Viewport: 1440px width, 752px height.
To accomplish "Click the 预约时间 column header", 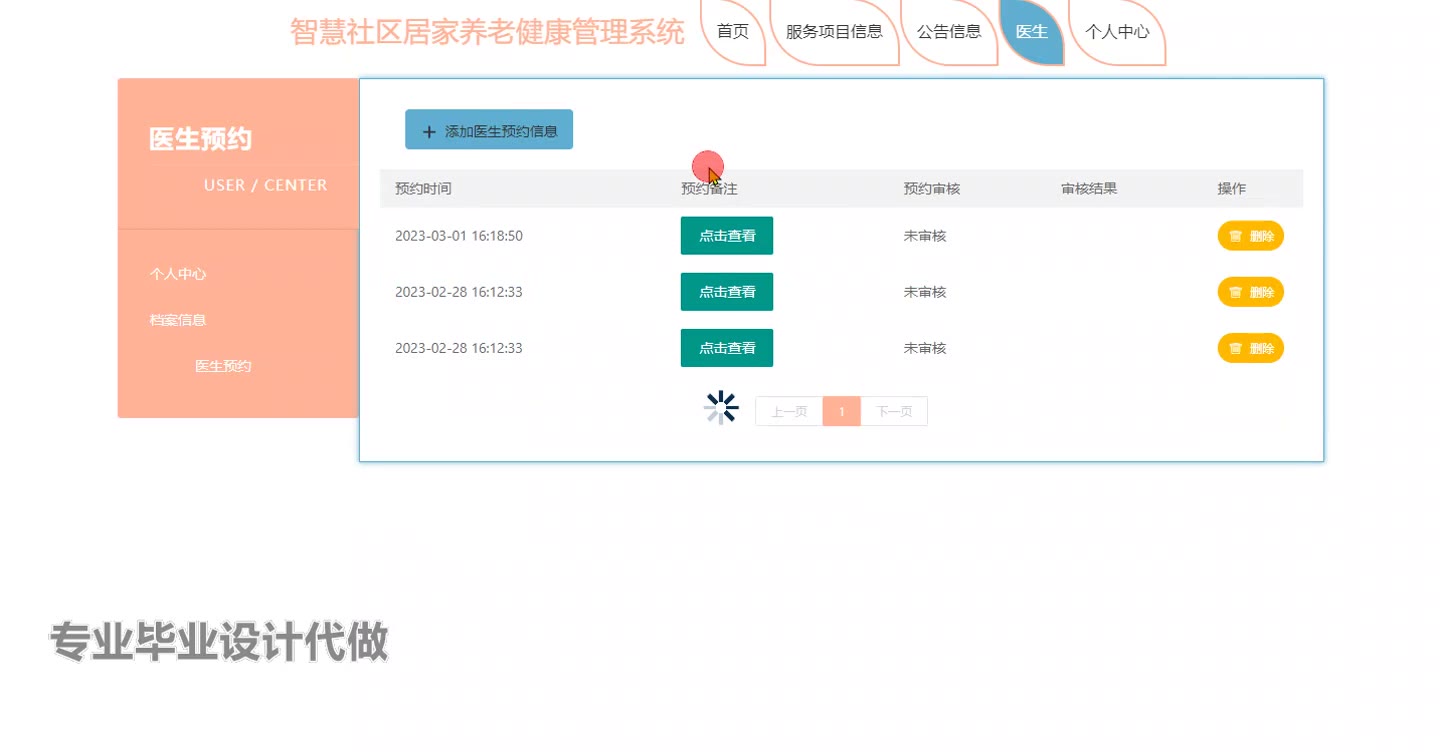I will [423, 189].
